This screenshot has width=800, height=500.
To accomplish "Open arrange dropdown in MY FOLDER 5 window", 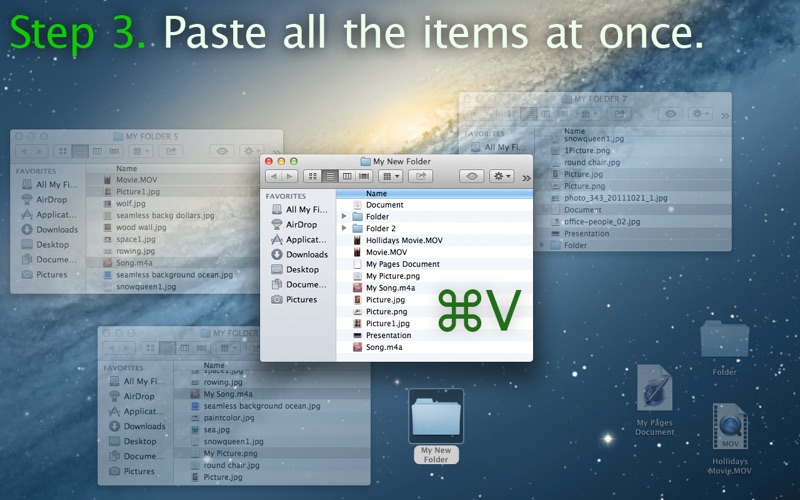I will [140, 151].
